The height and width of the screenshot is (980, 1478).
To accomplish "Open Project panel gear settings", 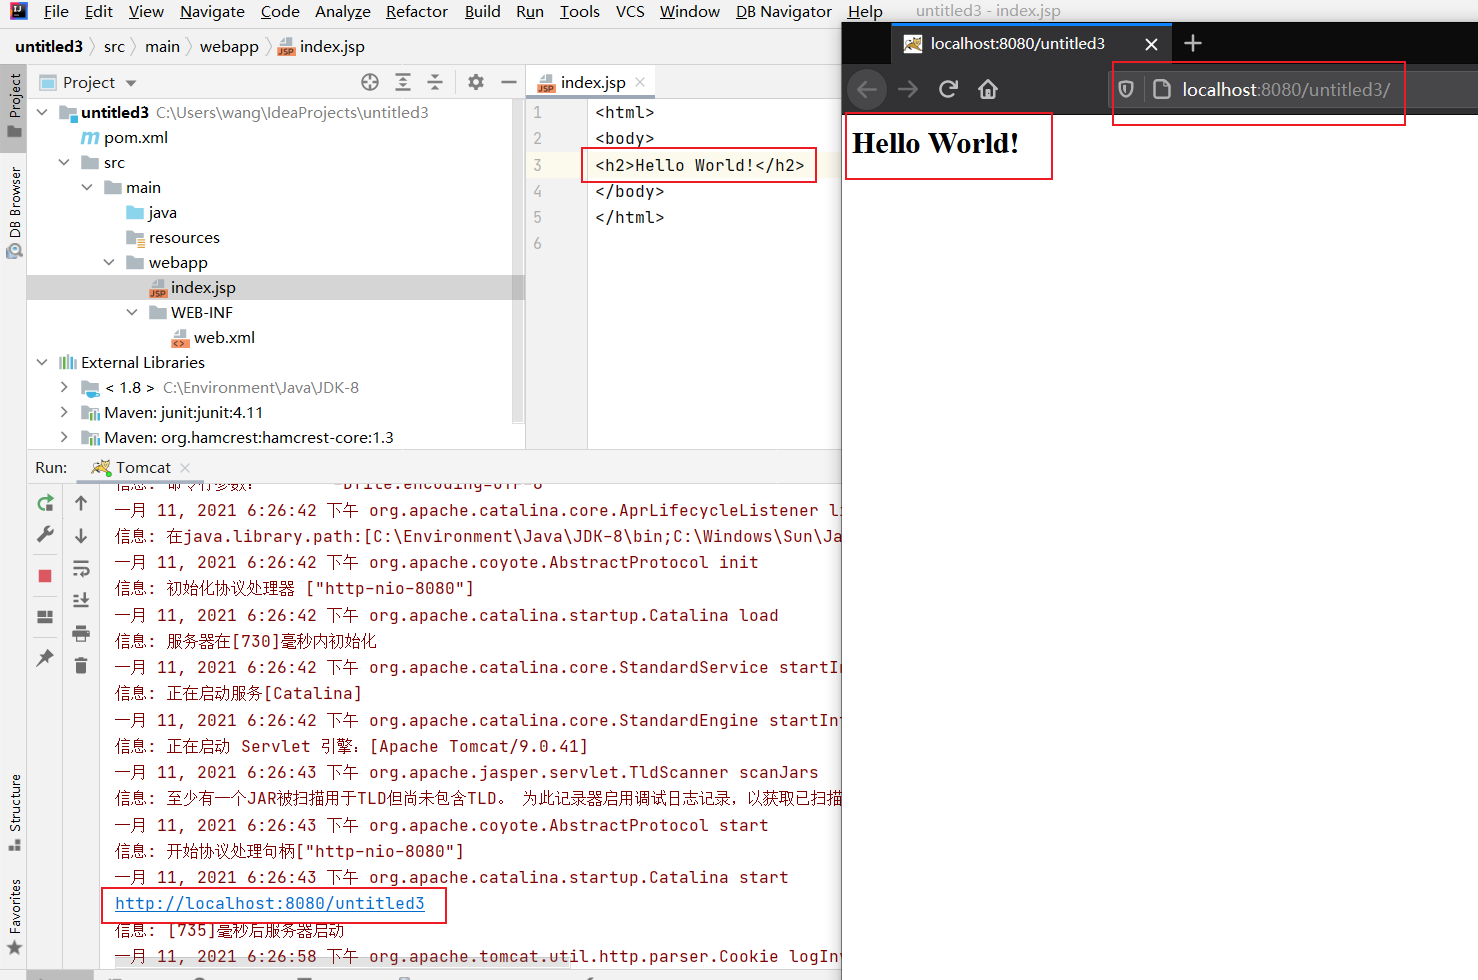I will point(476,82).
